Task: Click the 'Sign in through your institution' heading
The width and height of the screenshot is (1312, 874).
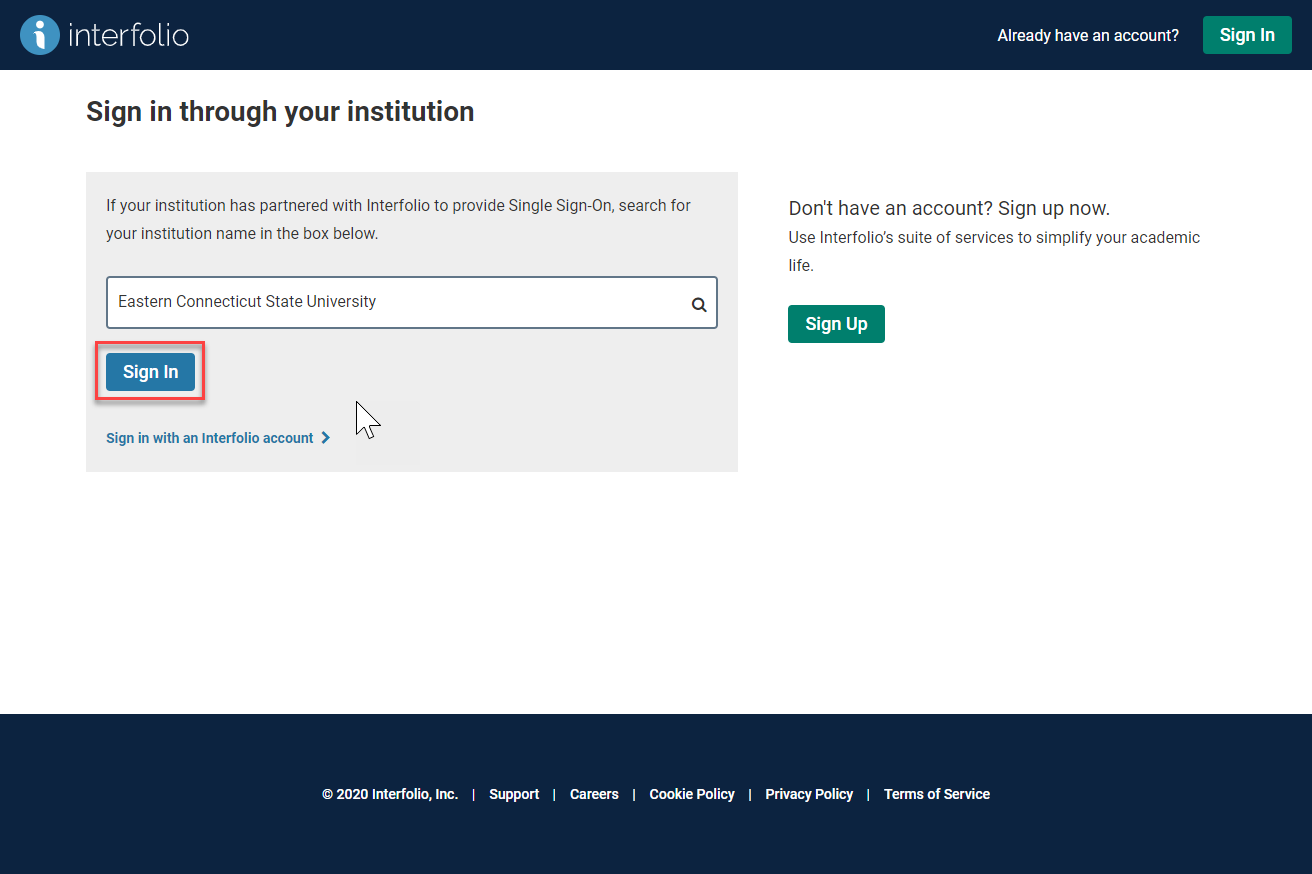Action: [280, 111]
